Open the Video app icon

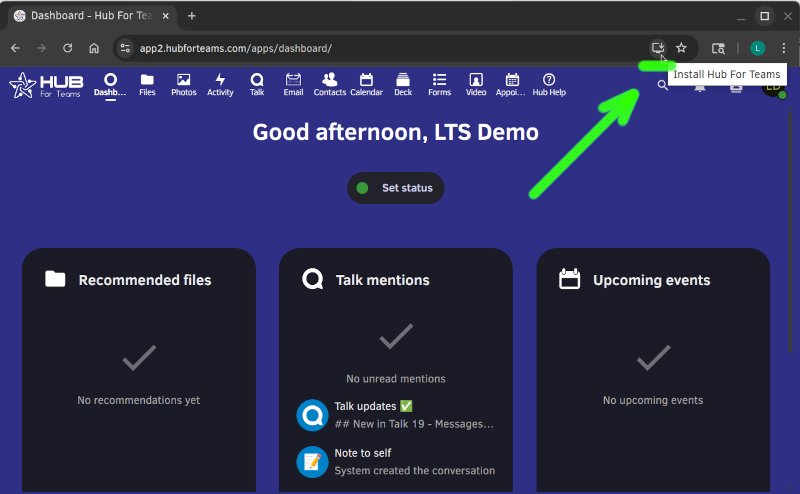[476, 85]
